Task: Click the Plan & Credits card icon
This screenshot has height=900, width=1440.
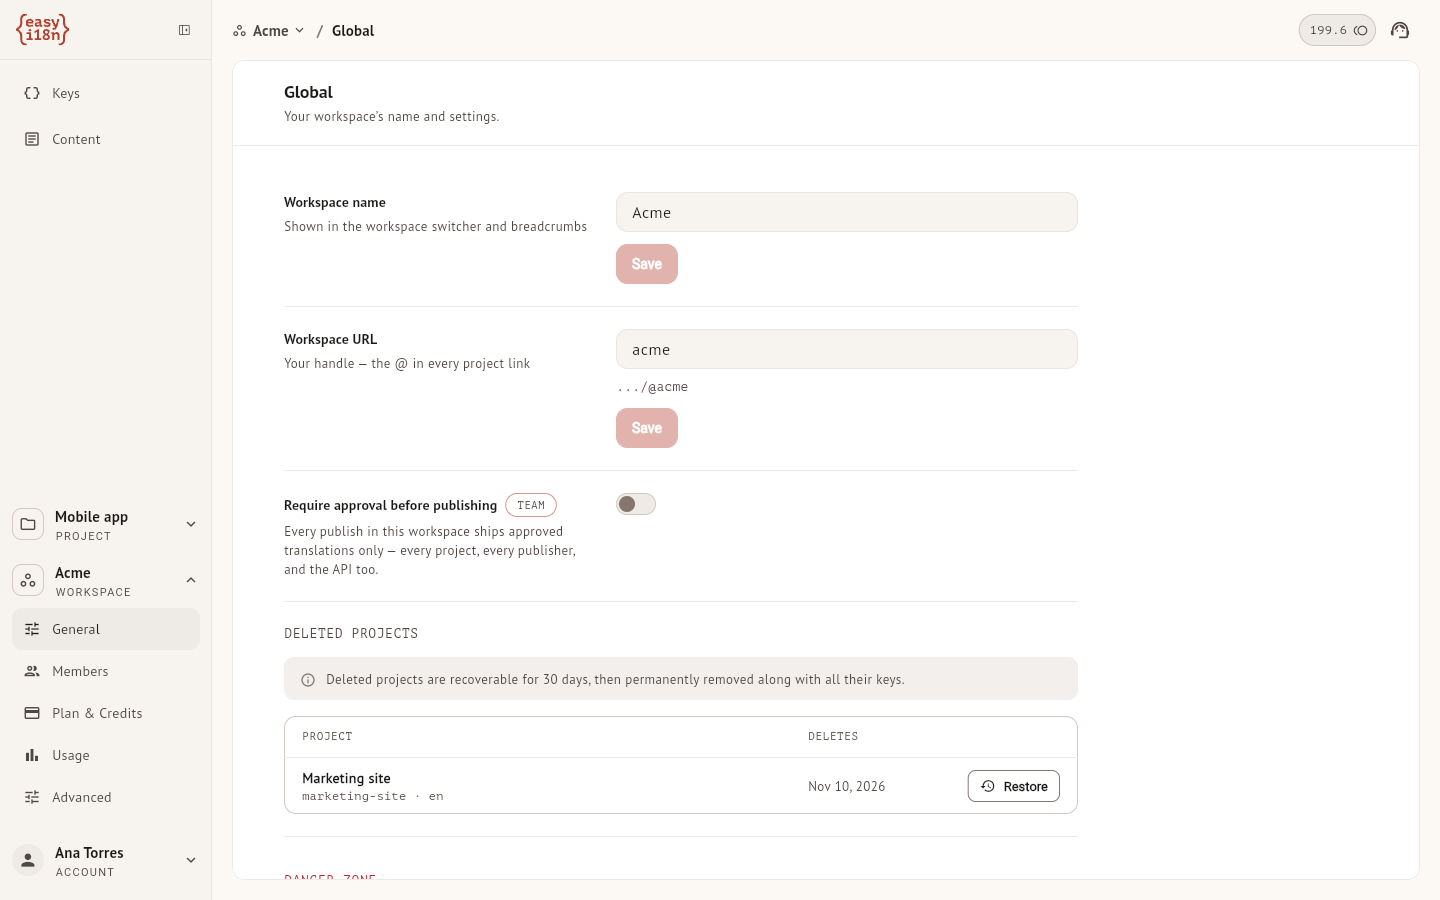Action: [32, 713]
